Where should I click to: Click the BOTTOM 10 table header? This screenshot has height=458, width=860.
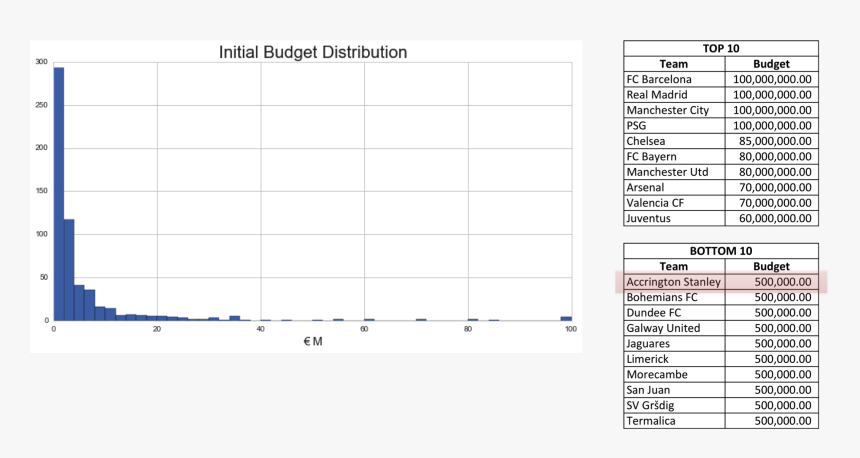pyautogui.click(x=721, y=251)
